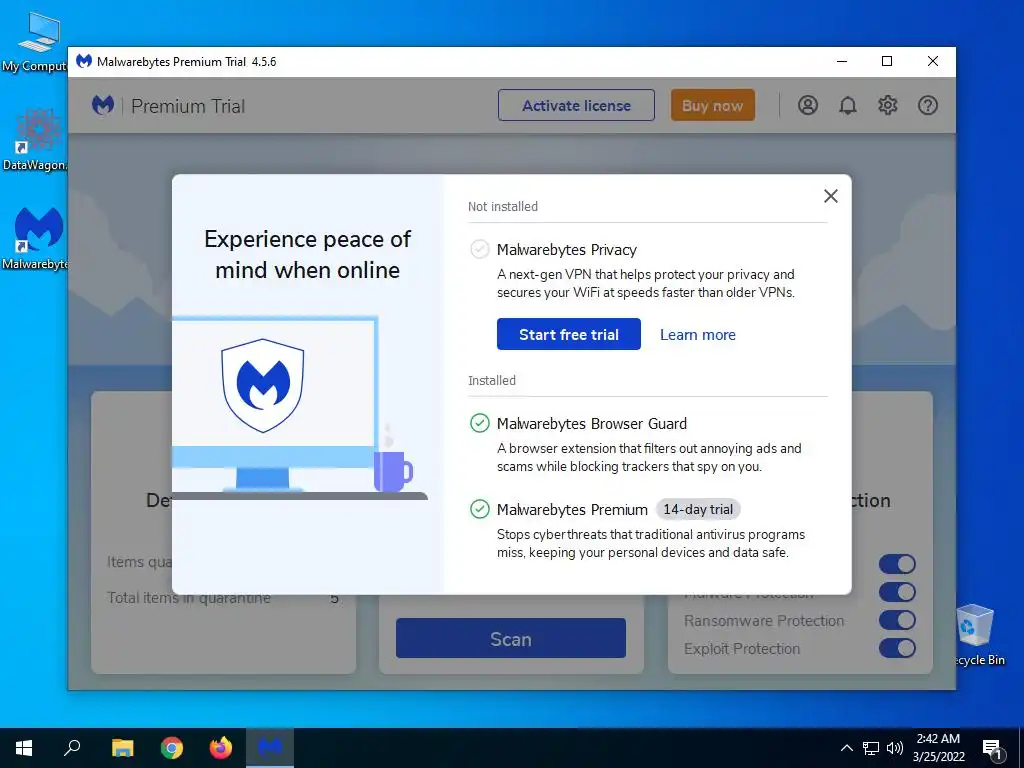The image size is (1024, 768).
Task: Click the Malwarebytes Premium title
Action: [572, 509]
